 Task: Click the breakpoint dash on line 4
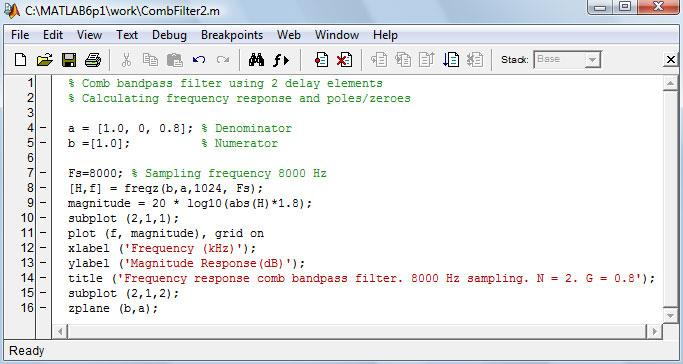coord(43,128)
